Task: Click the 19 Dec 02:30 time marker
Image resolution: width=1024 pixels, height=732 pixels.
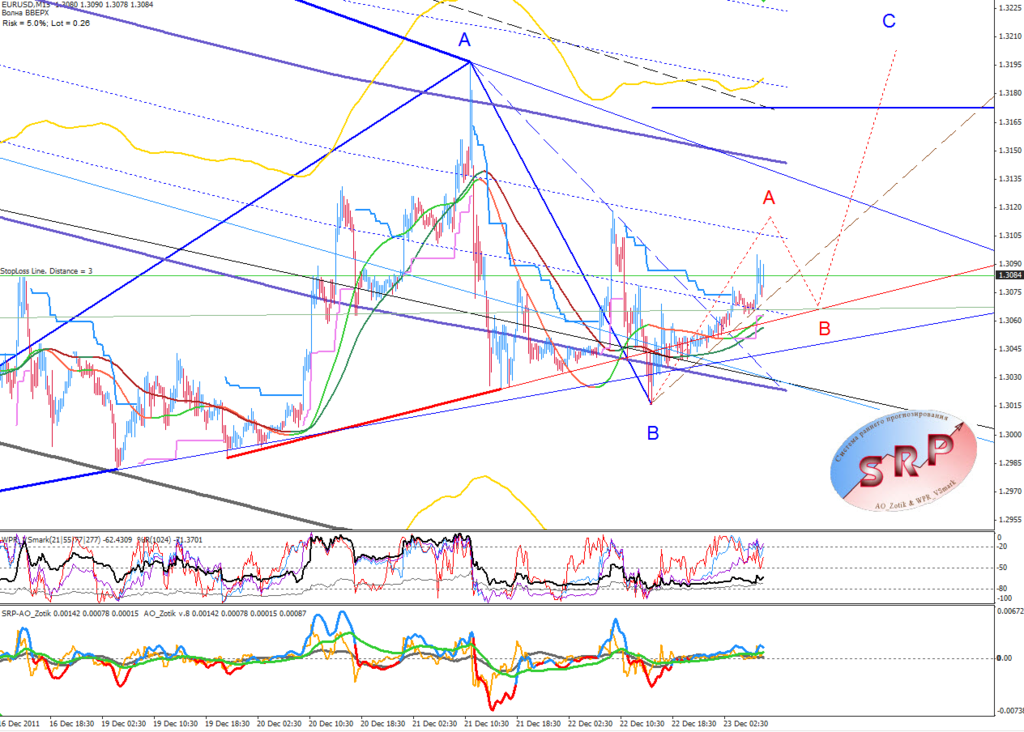Action: 123,724
